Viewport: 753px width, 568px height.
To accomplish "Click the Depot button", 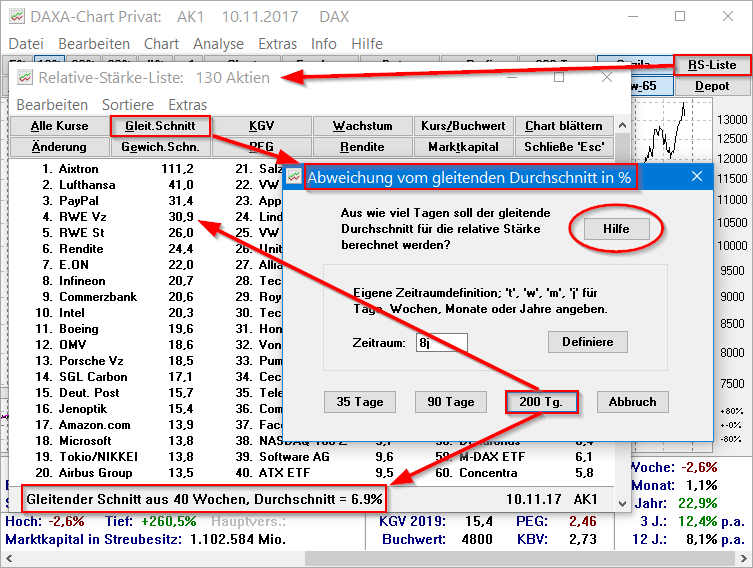I will point(712,86).
